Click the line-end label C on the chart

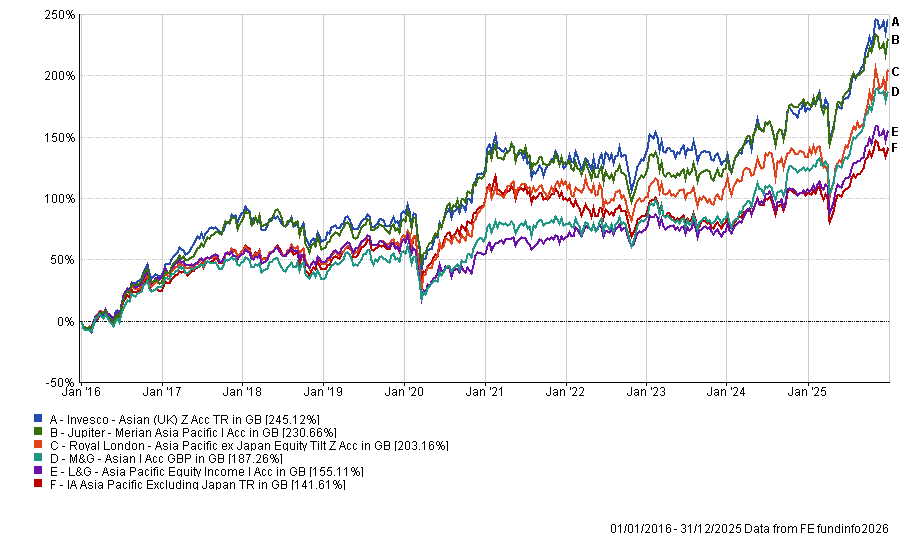click(x=895, y=71)
